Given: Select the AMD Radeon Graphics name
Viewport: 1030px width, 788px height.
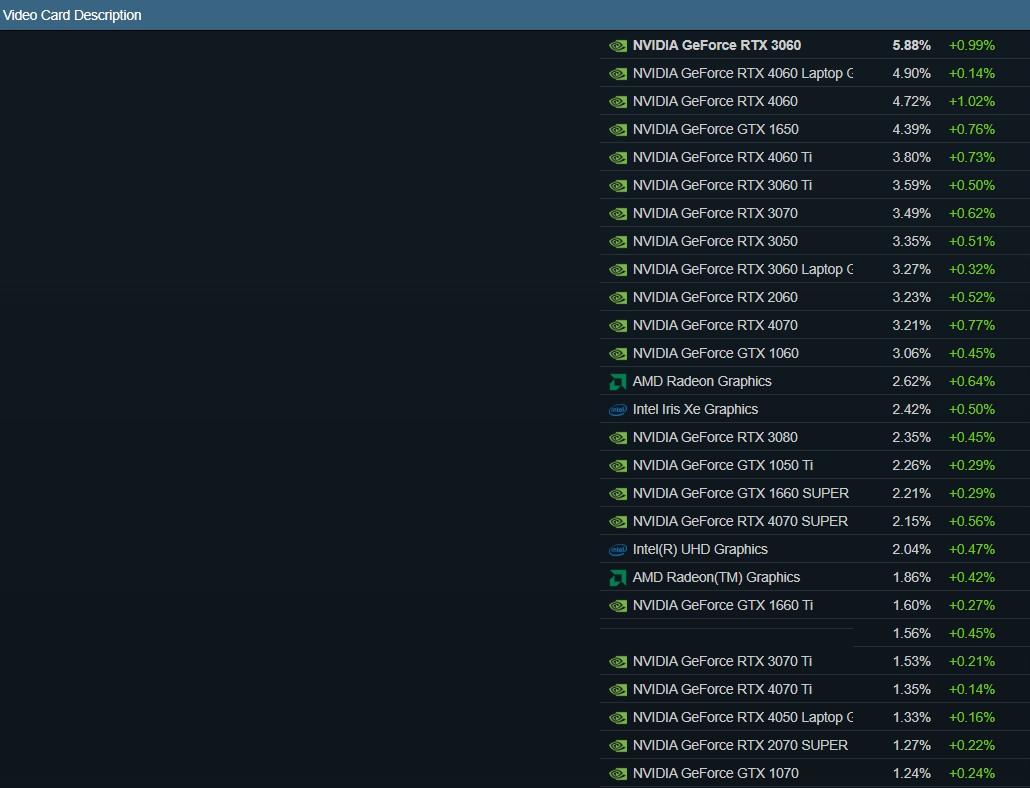Looking at the screenshot, I should click(x=702, y=381).
